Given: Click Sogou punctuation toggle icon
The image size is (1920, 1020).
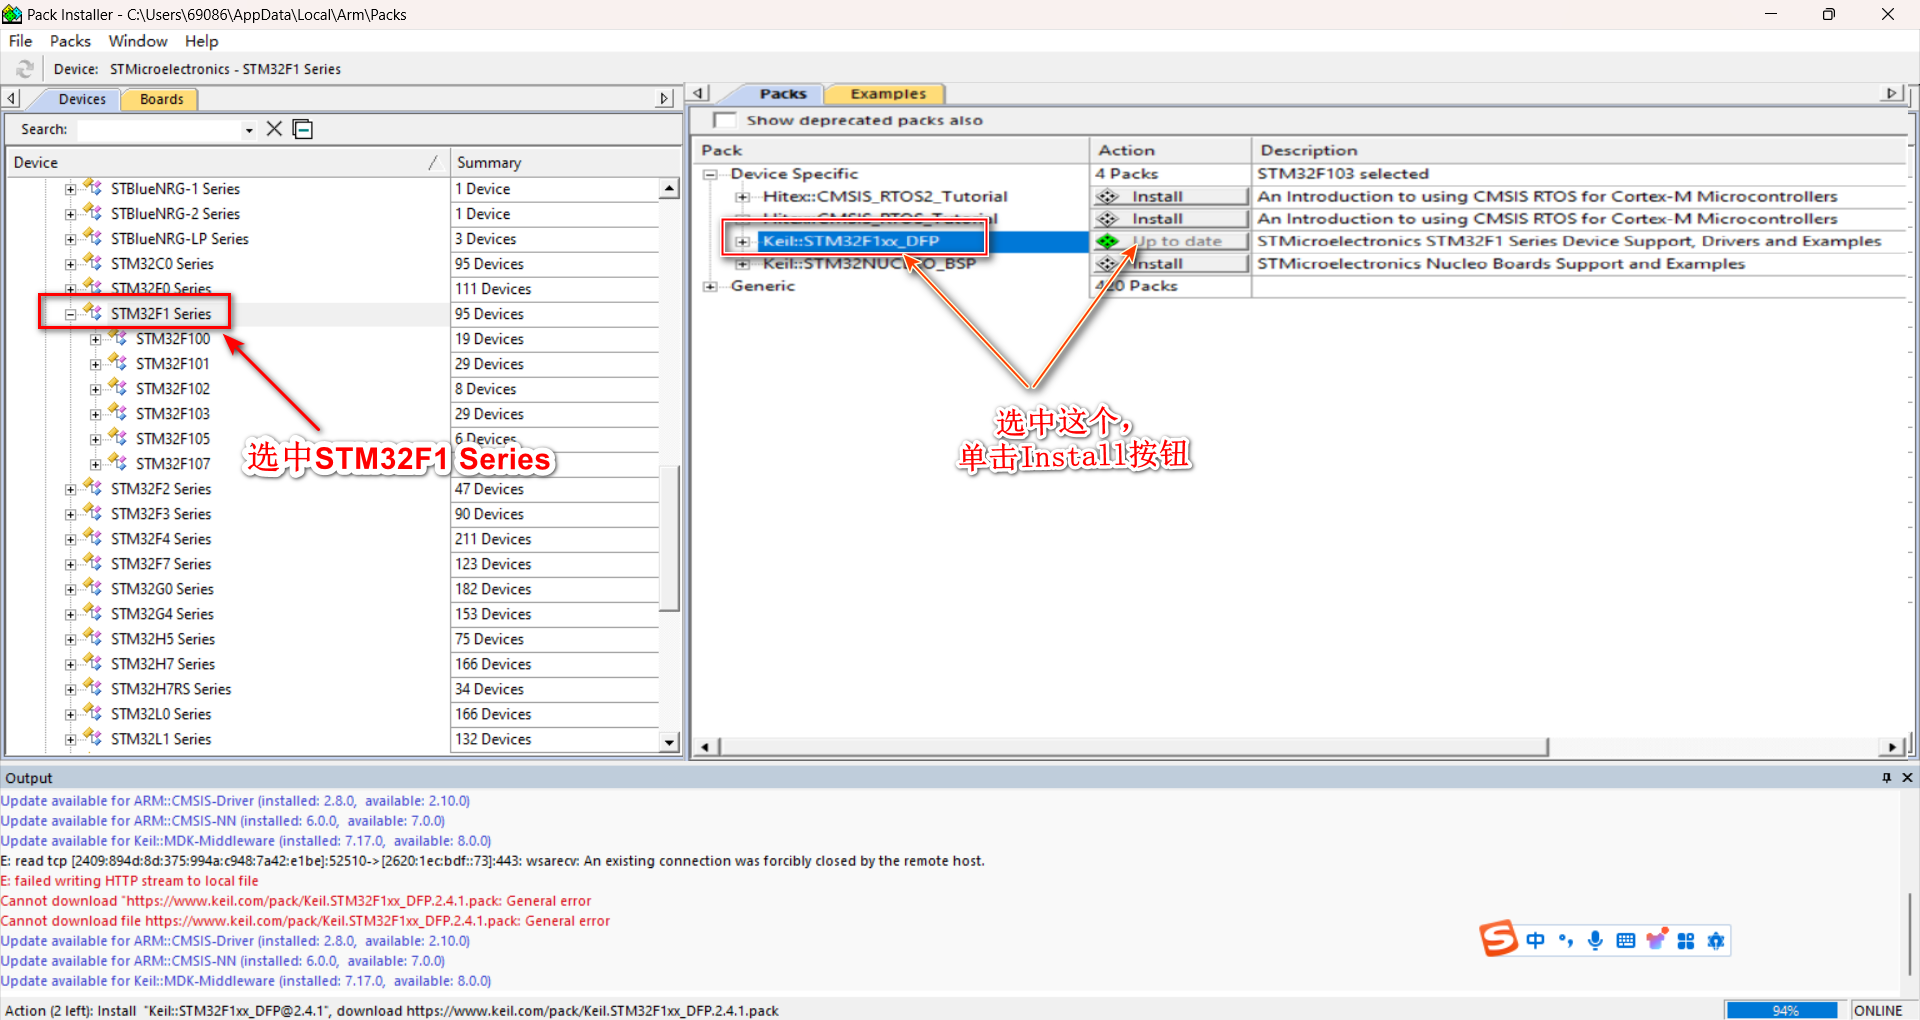Looking at the screenshot, I should [x=1565, y=940].
